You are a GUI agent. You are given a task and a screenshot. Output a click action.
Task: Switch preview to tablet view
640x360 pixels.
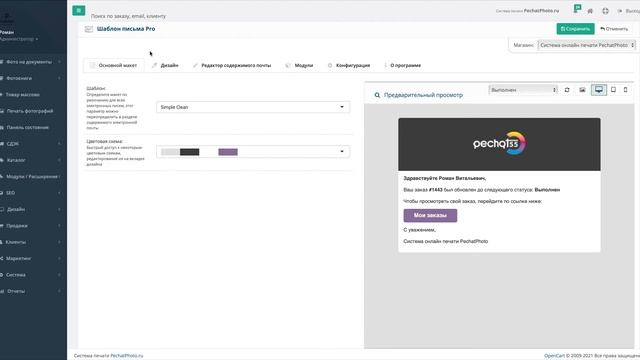point(613,90)
